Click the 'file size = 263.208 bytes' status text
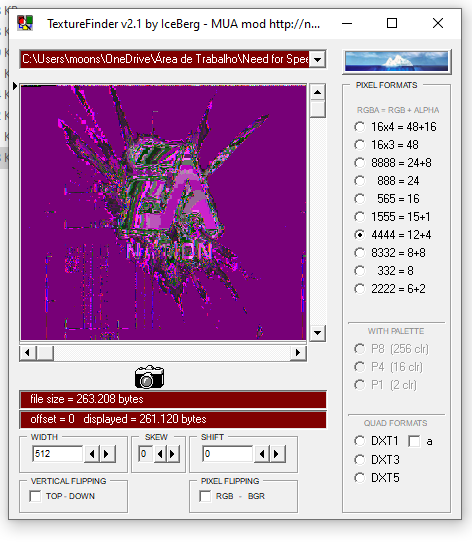Image resolution: width=472 pixels, height=543 pixels. coord(87,399)
